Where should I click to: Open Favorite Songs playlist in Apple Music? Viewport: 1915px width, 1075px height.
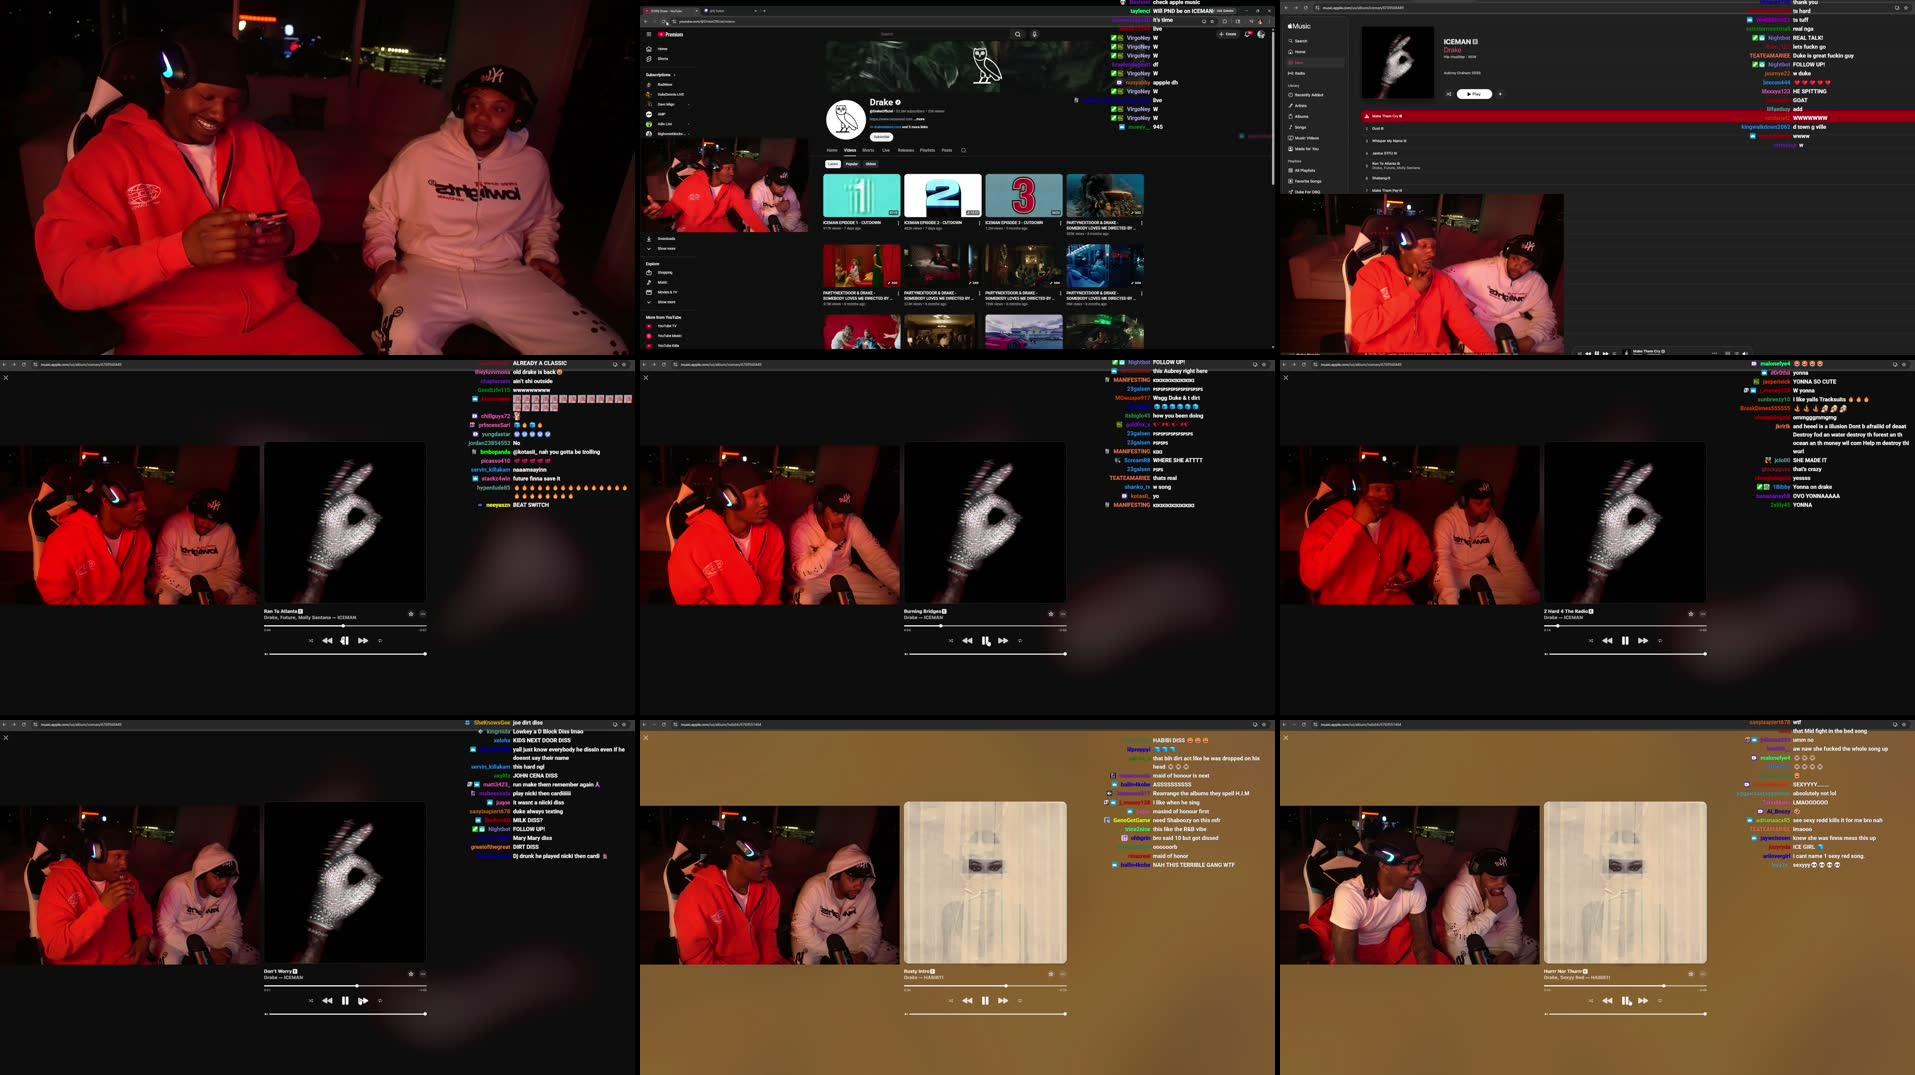pyautogui.click(x=1305, y=181)
